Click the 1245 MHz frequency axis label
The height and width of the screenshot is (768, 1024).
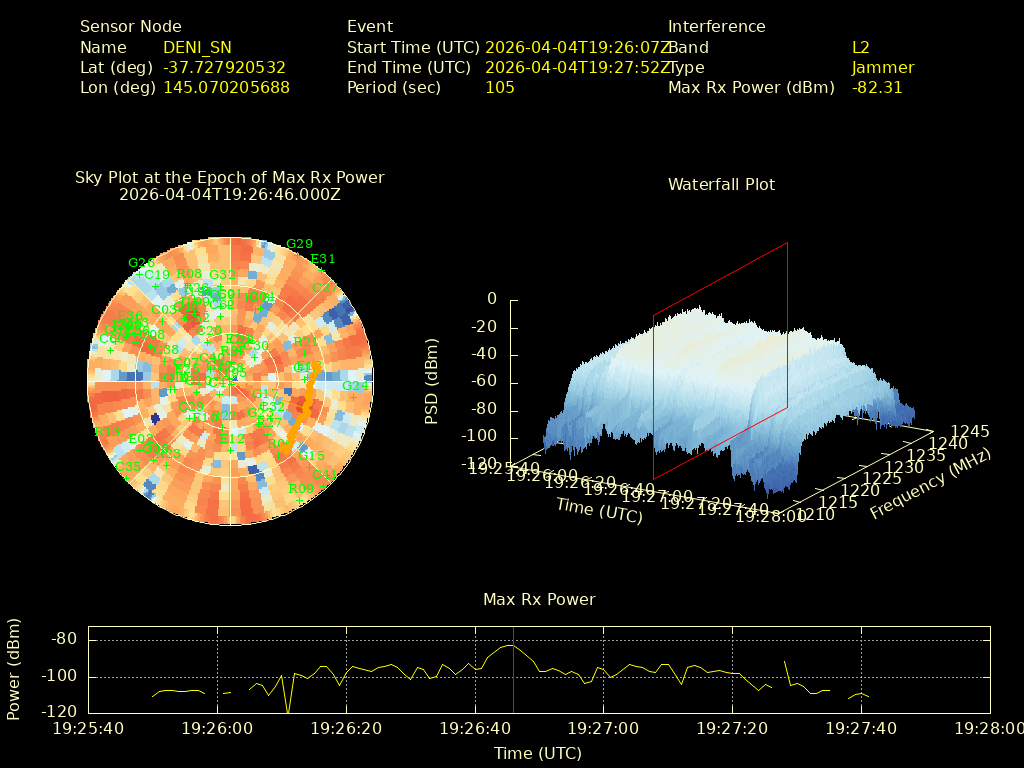[x=969, y=432]
